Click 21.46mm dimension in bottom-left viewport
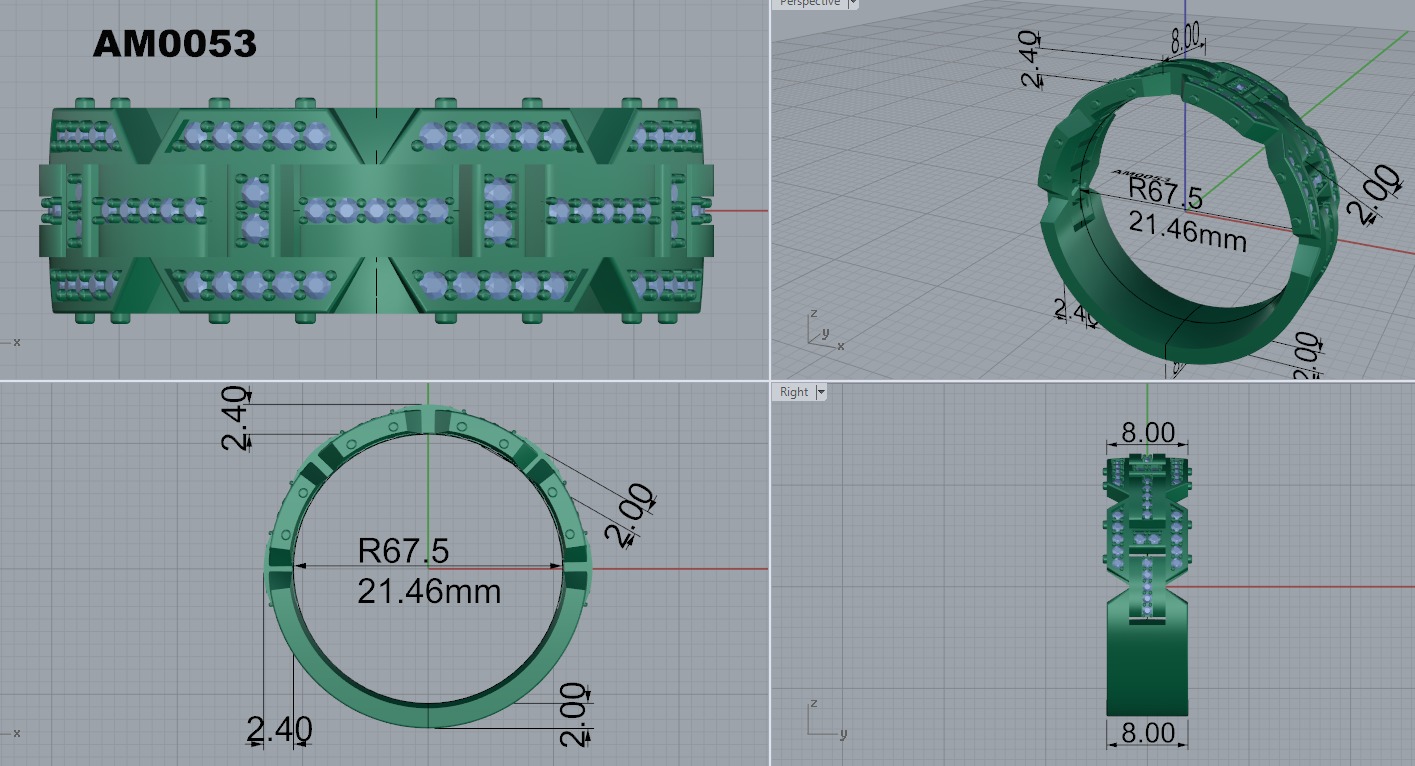 429,591
